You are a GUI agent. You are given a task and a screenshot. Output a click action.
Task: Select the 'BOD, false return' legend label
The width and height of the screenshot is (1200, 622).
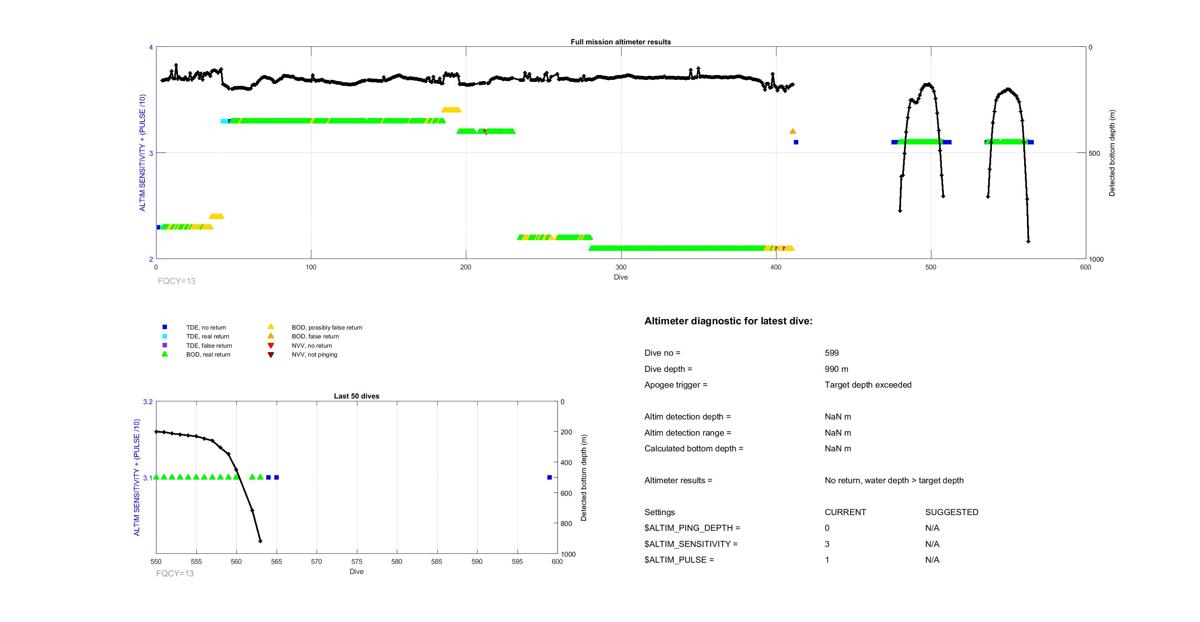316,336
